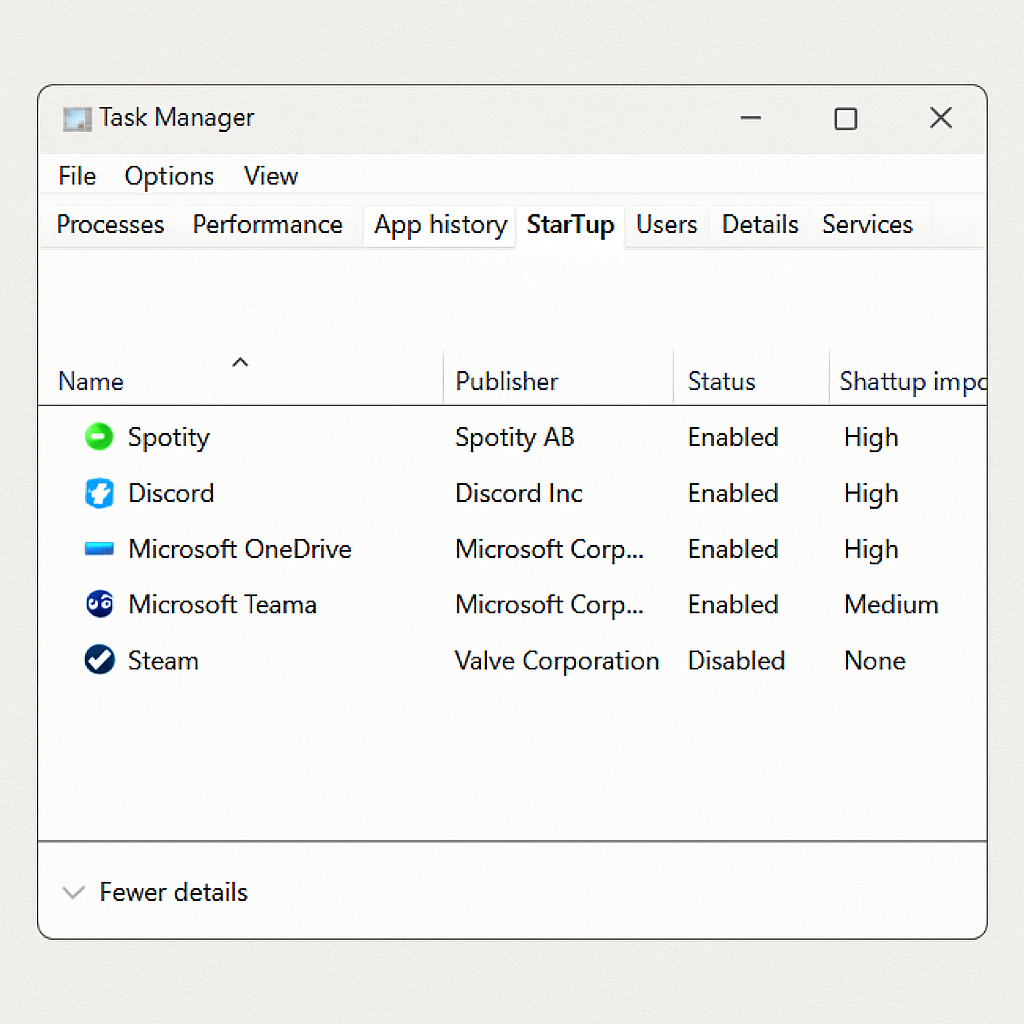Click the Microsoft Teams app icon
Screen dimensions: 1024x1024
99,604
